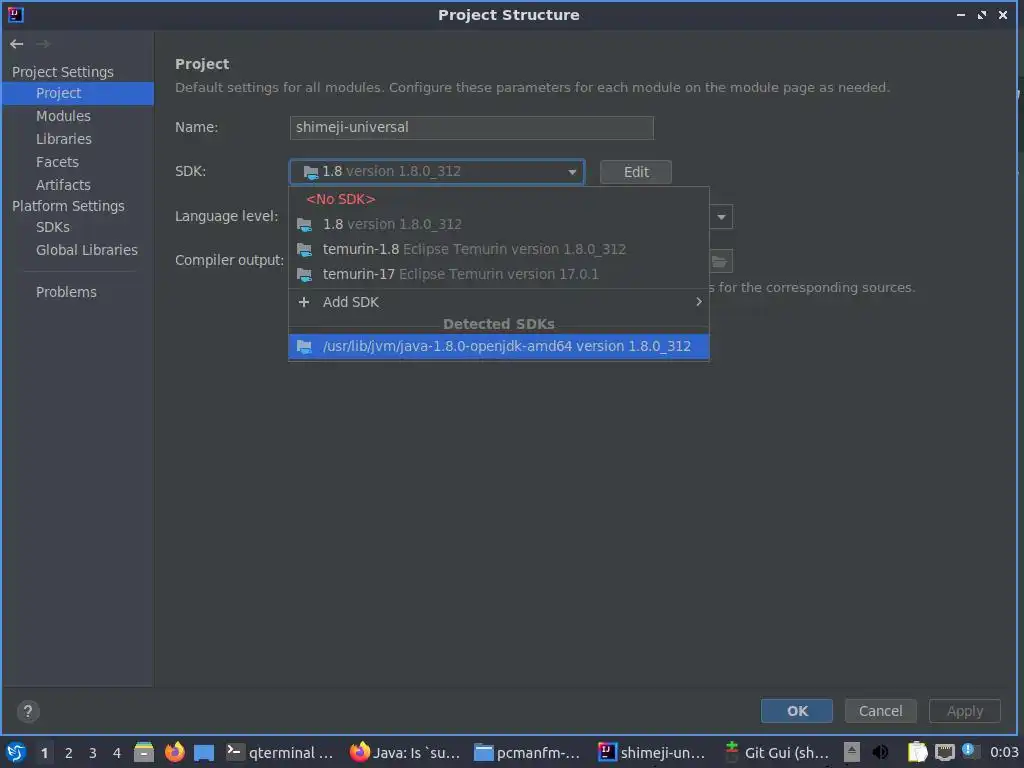Select temurin-17 Eclipse Temurin SDK
Image resolution: width=1024 pixels, height=768 pixels.
498,274
